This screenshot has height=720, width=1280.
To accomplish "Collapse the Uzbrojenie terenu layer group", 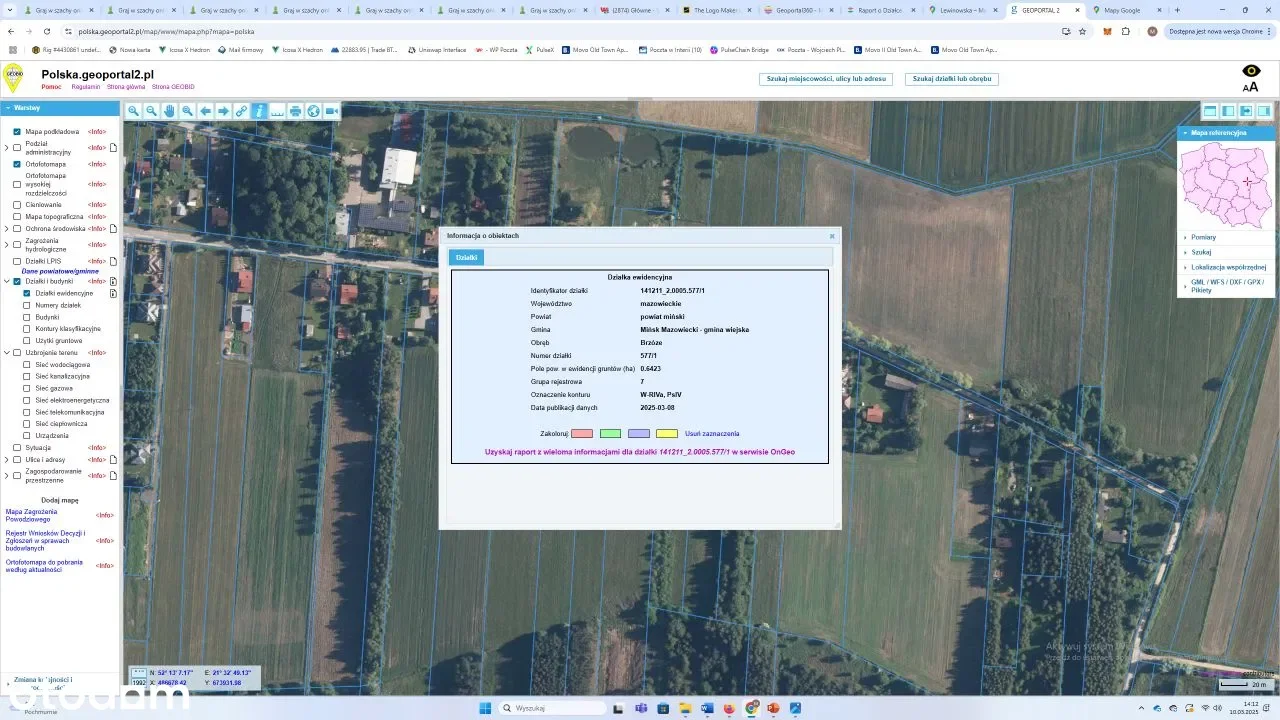I will click(x=6, y=353).
